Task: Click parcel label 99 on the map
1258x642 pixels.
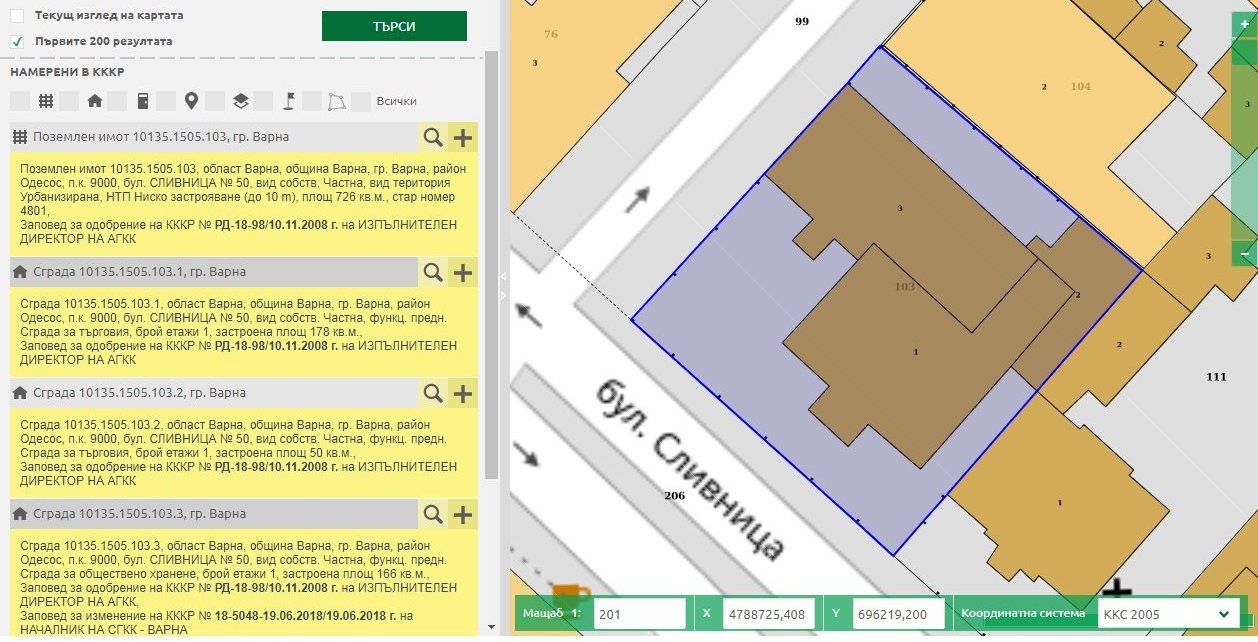Action: coord(801,20)
